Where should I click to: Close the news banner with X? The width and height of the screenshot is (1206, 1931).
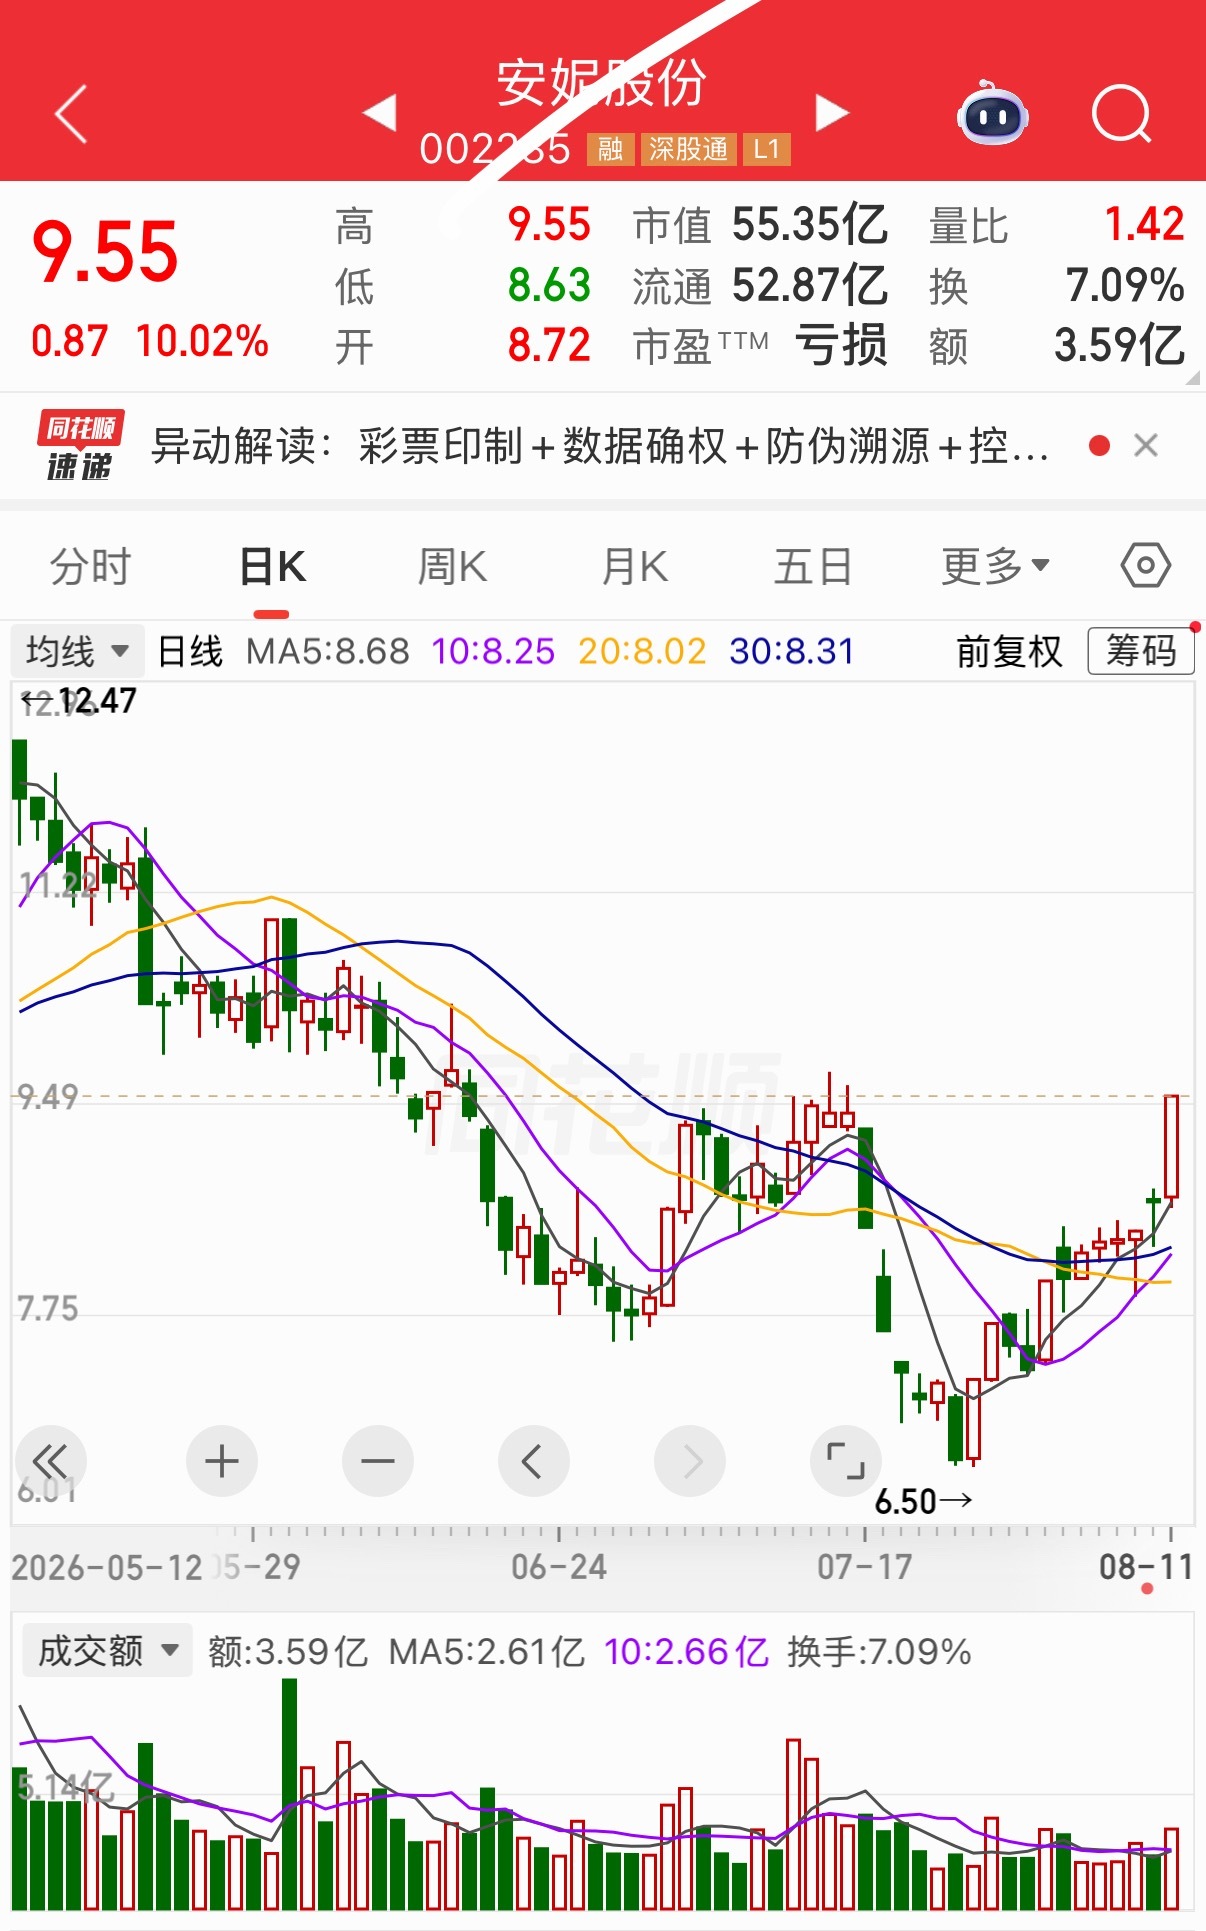[x=1146, y=445]
